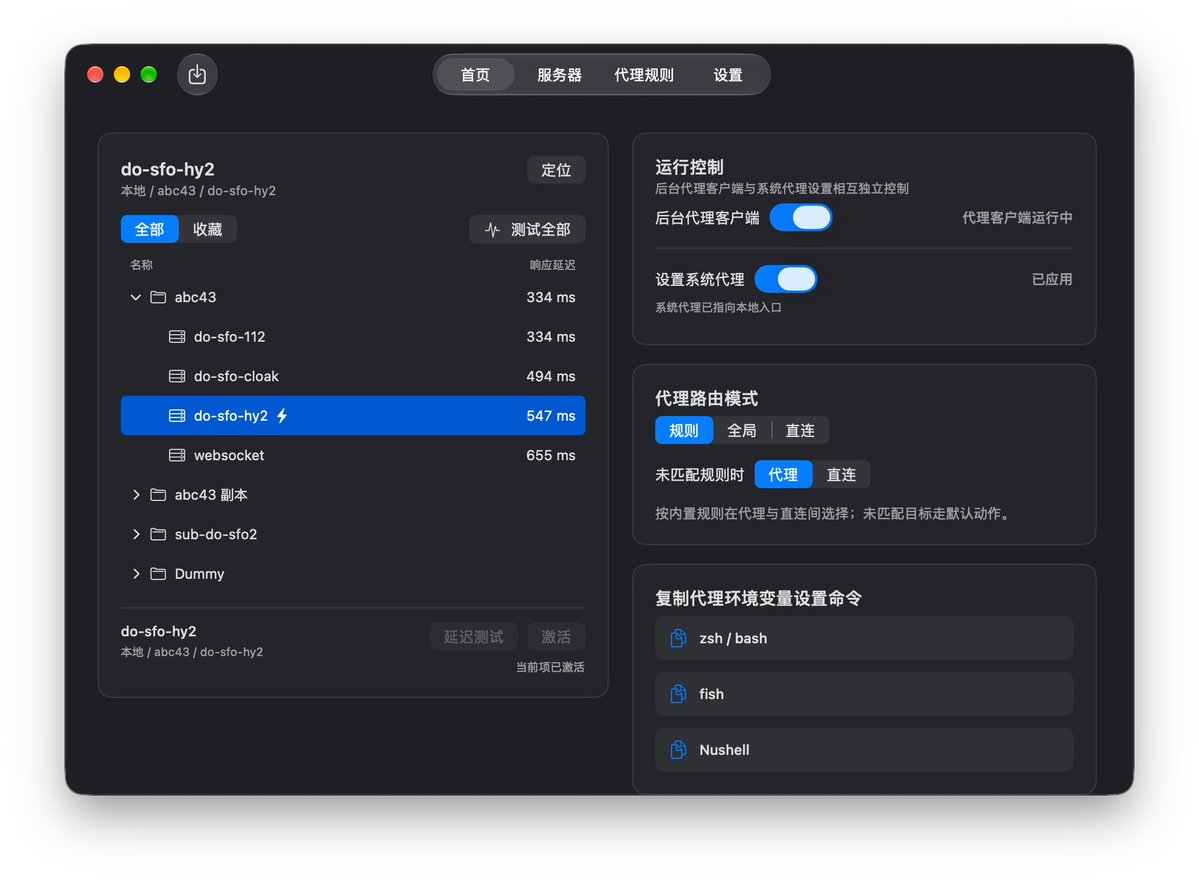Click the server icon beside do-sfo-hy2
Image resolution: width=1199 pixels, height=881 pixels.
tap(177, 415)
